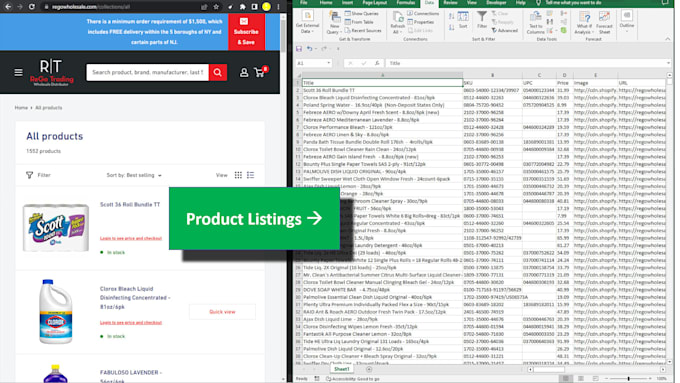The height and width of the screenshot is (383, 680).
Task: Open Sort by Best selling dropdown
Action: click(x=134, y=175)
